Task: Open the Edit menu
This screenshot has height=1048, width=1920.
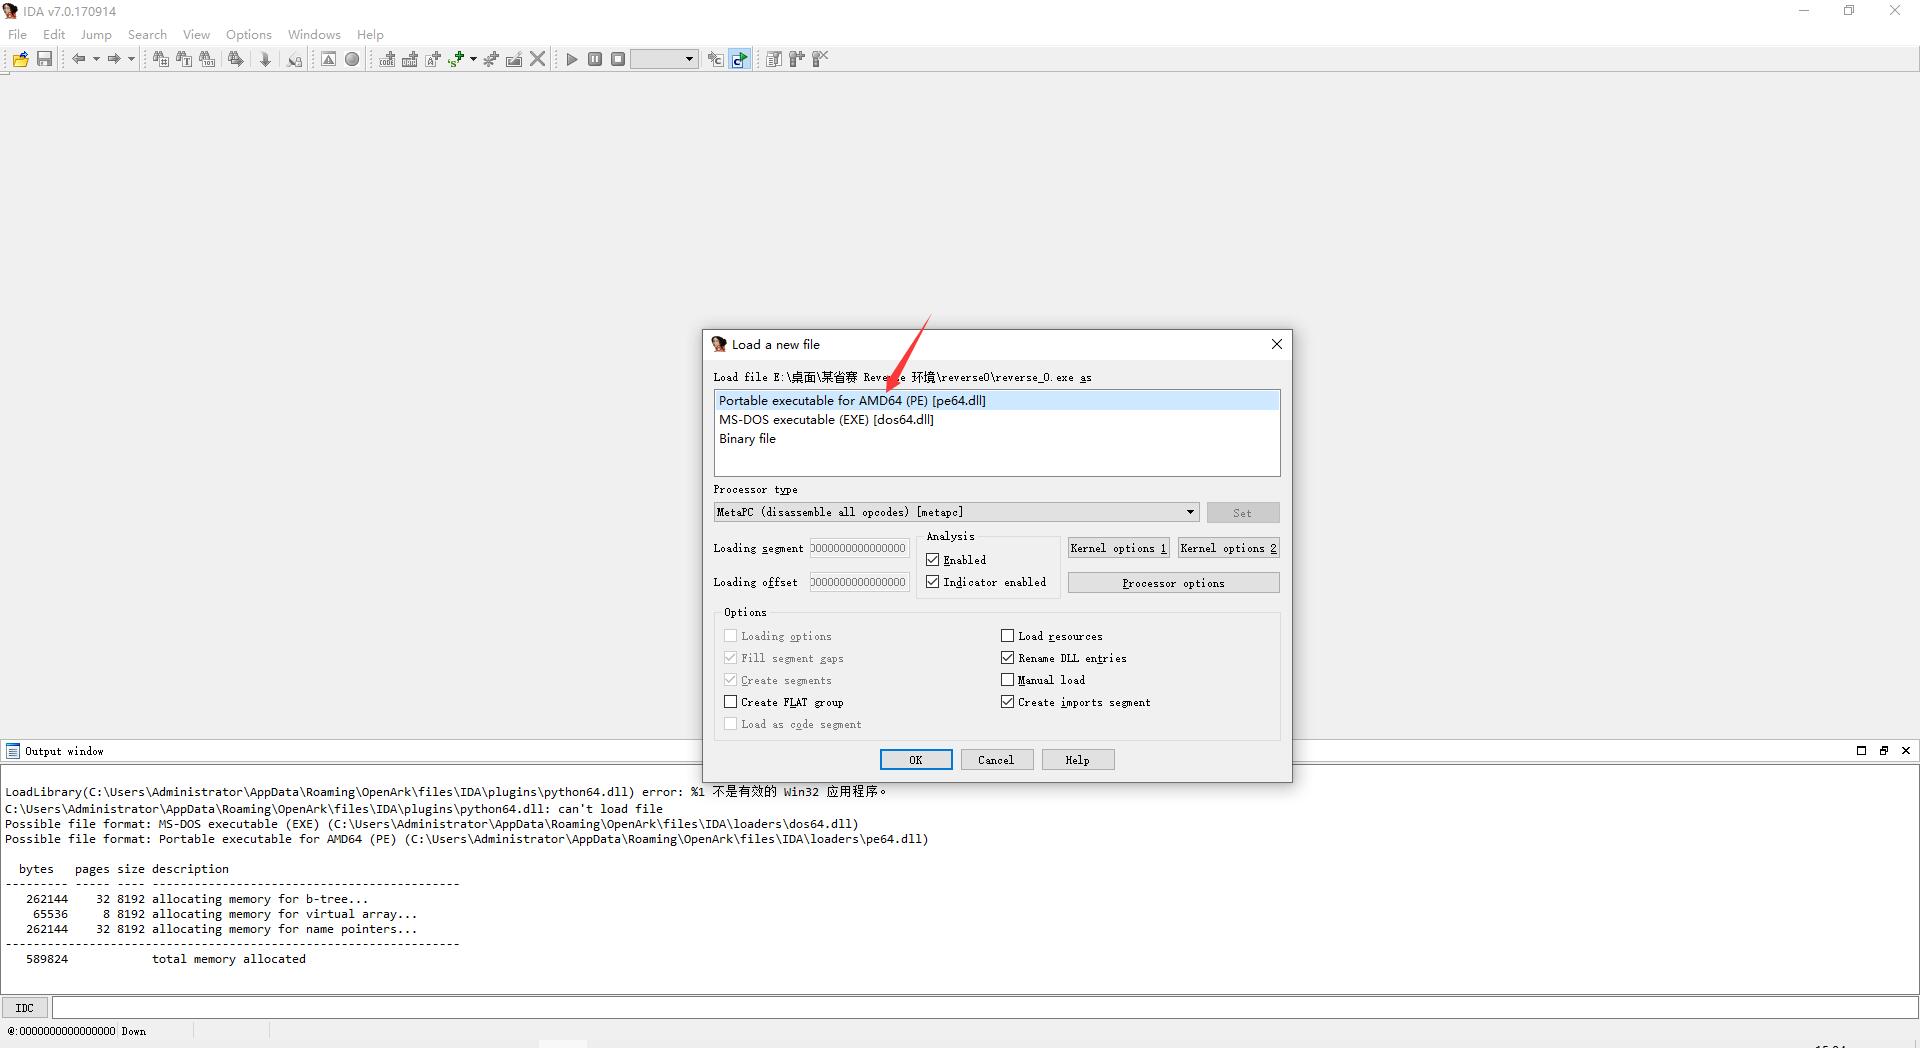Action: [x=54, y=34]
